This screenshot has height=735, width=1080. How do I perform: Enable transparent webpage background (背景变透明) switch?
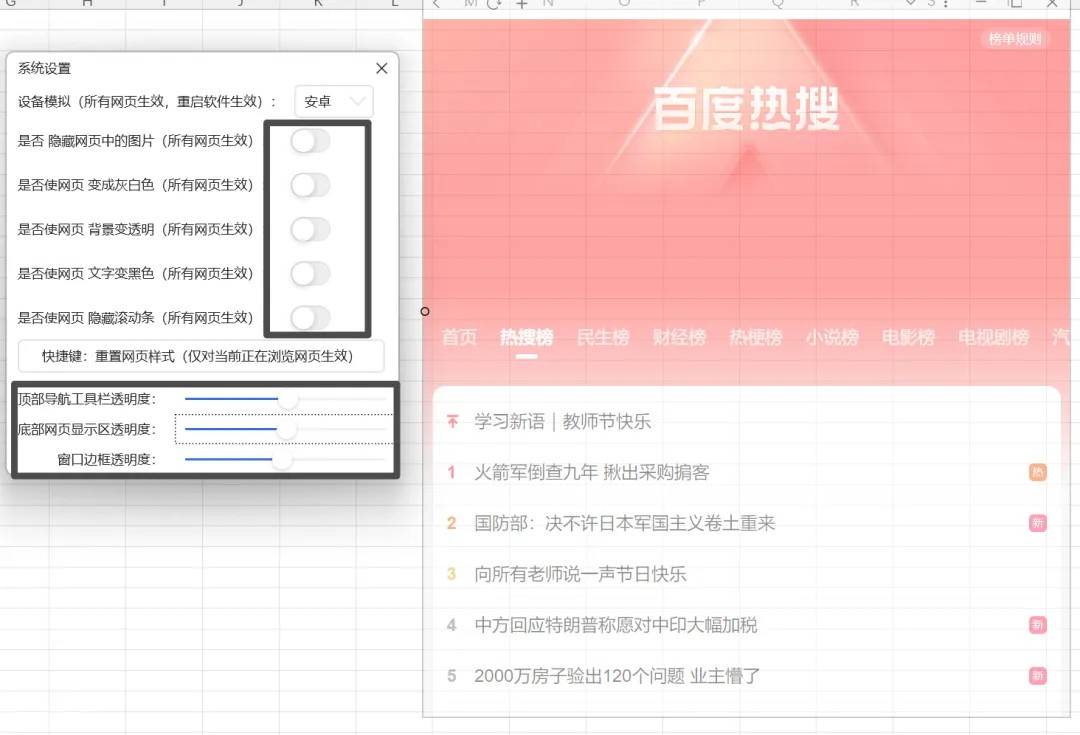click(310, 229)
